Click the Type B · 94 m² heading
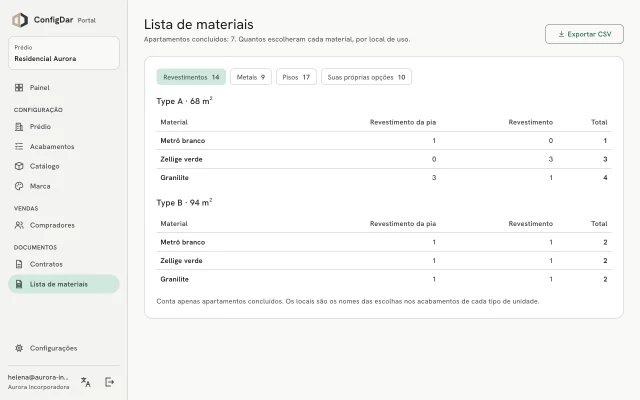This screenshot has width=640, height=400. (184, 202)
